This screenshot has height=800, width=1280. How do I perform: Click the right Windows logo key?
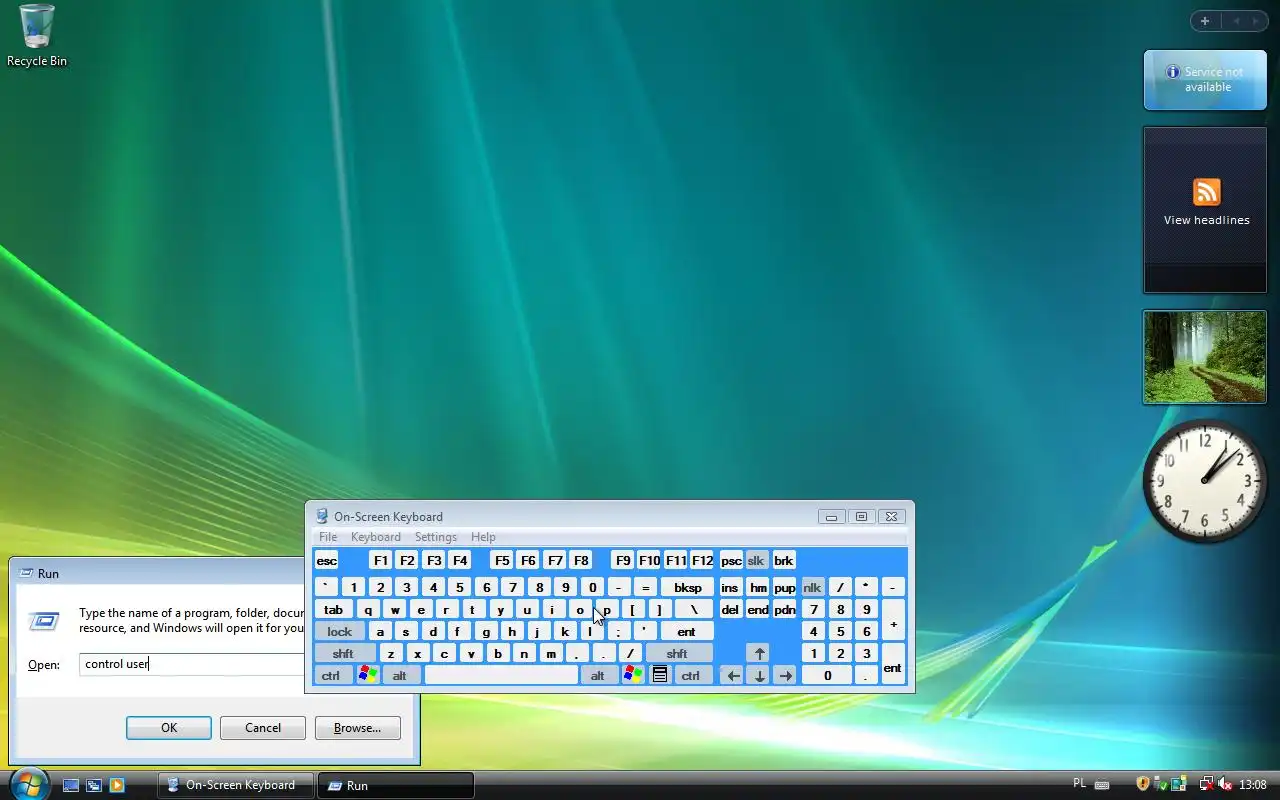633,675
